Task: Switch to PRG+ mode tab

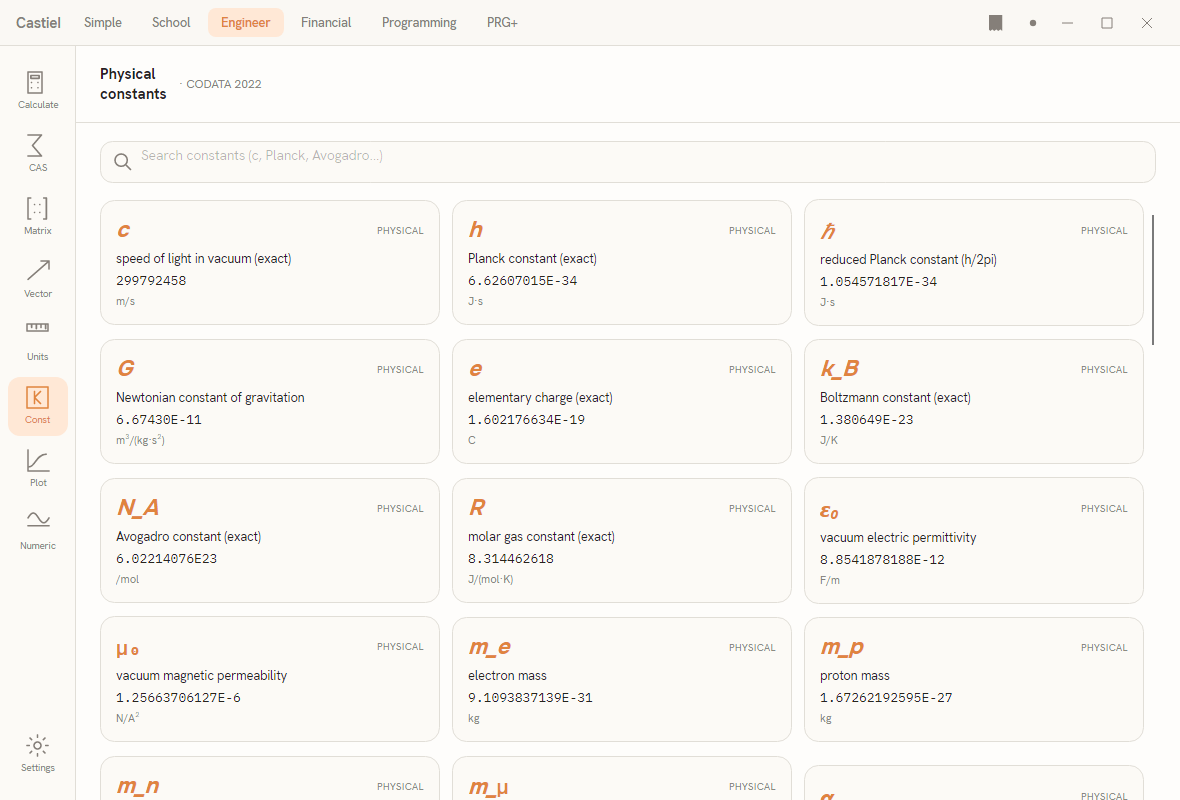Action: click(502, 23)
